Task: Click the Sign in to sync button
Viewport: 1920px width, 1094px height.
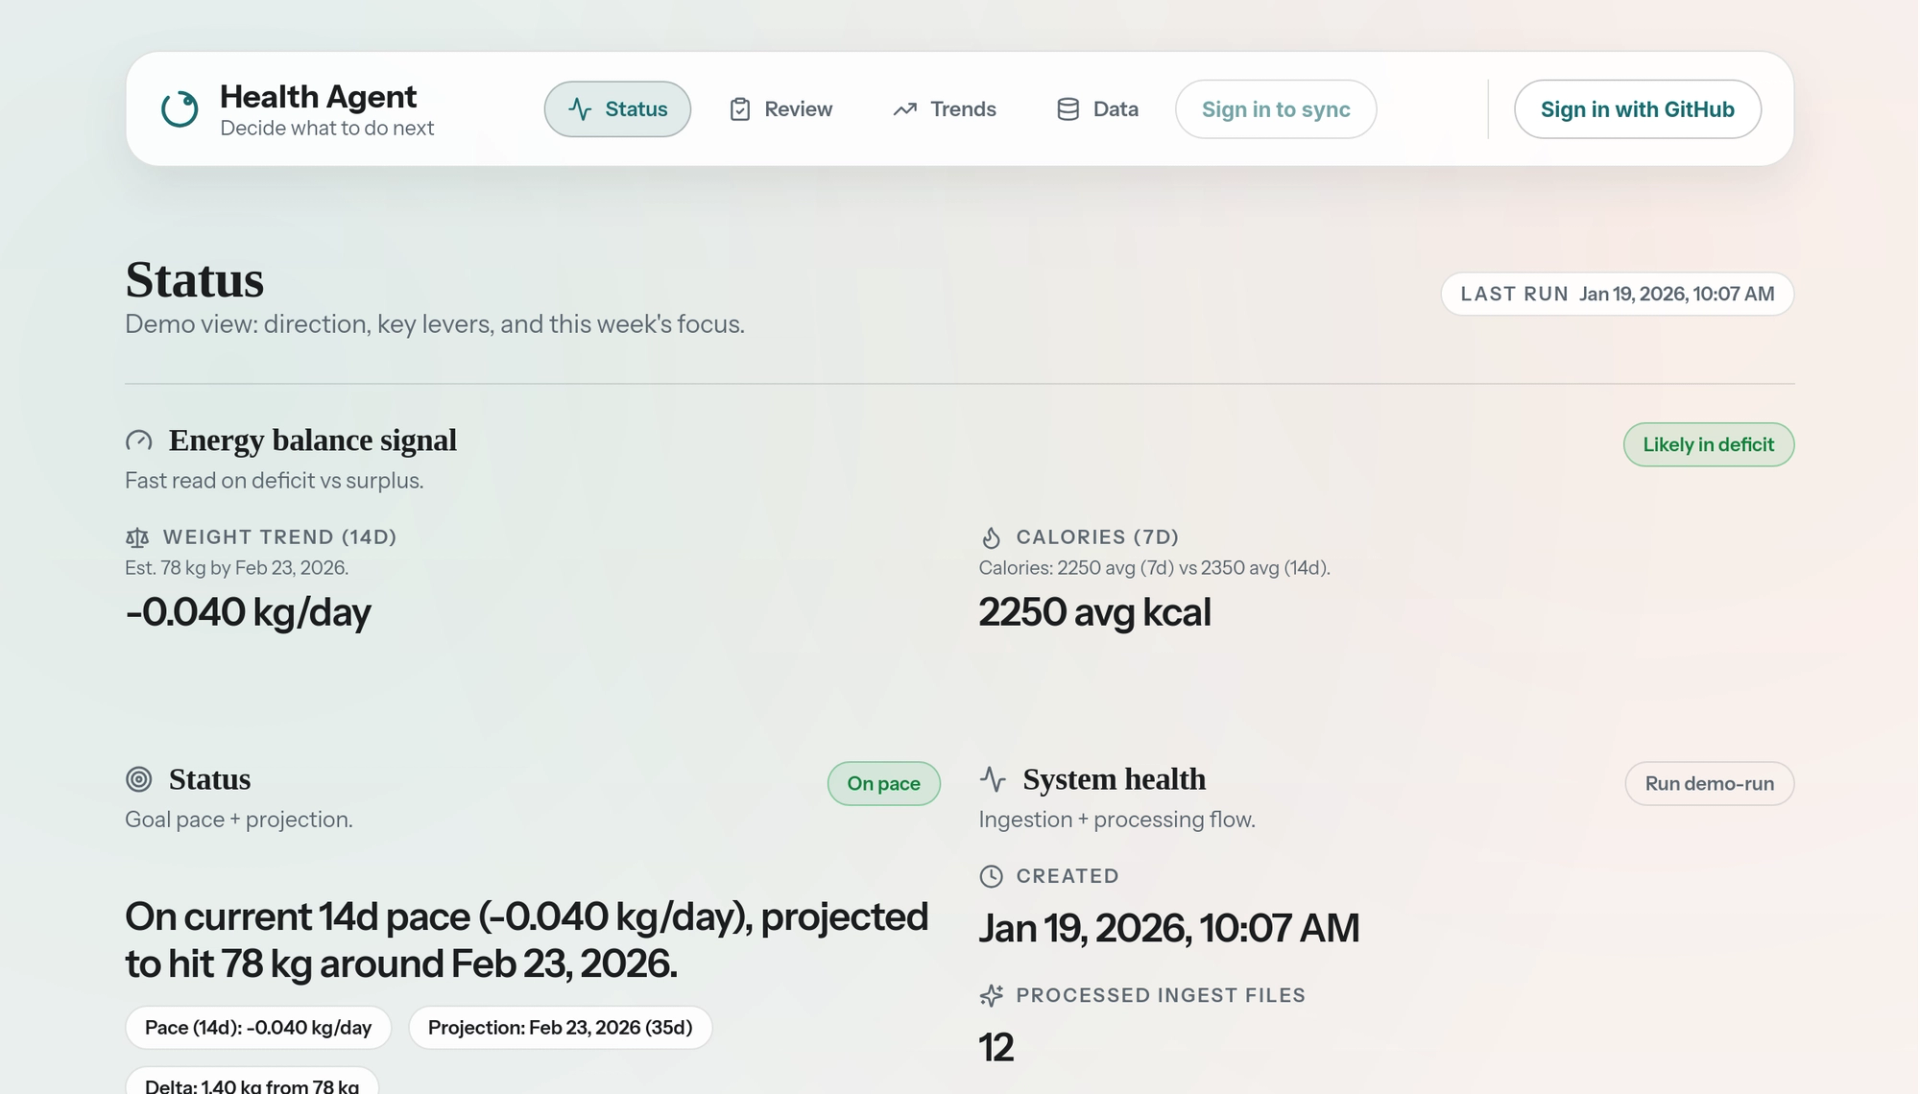Action: [1275, 109]
